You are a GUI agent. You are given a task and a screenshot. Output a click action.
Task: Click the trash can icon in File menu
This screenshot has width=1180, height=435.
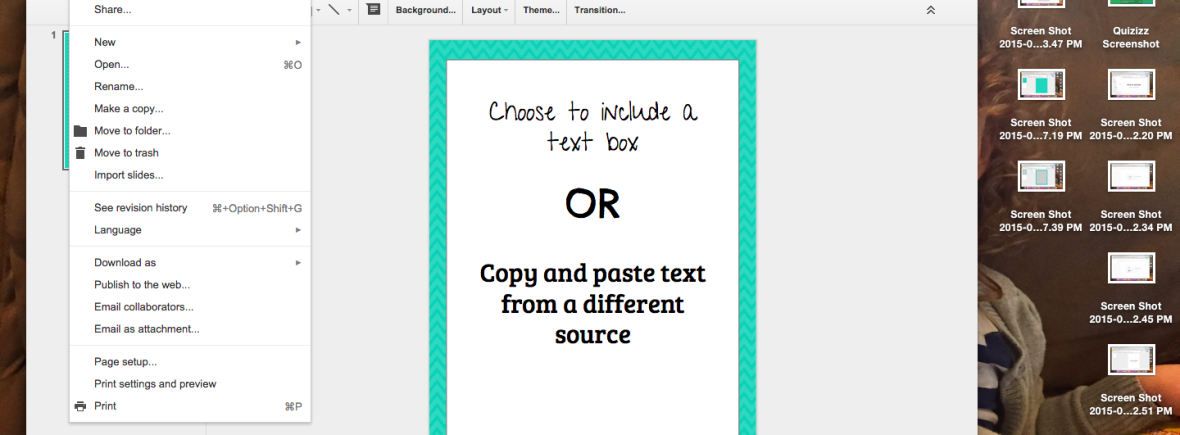(x=81, y=153)
